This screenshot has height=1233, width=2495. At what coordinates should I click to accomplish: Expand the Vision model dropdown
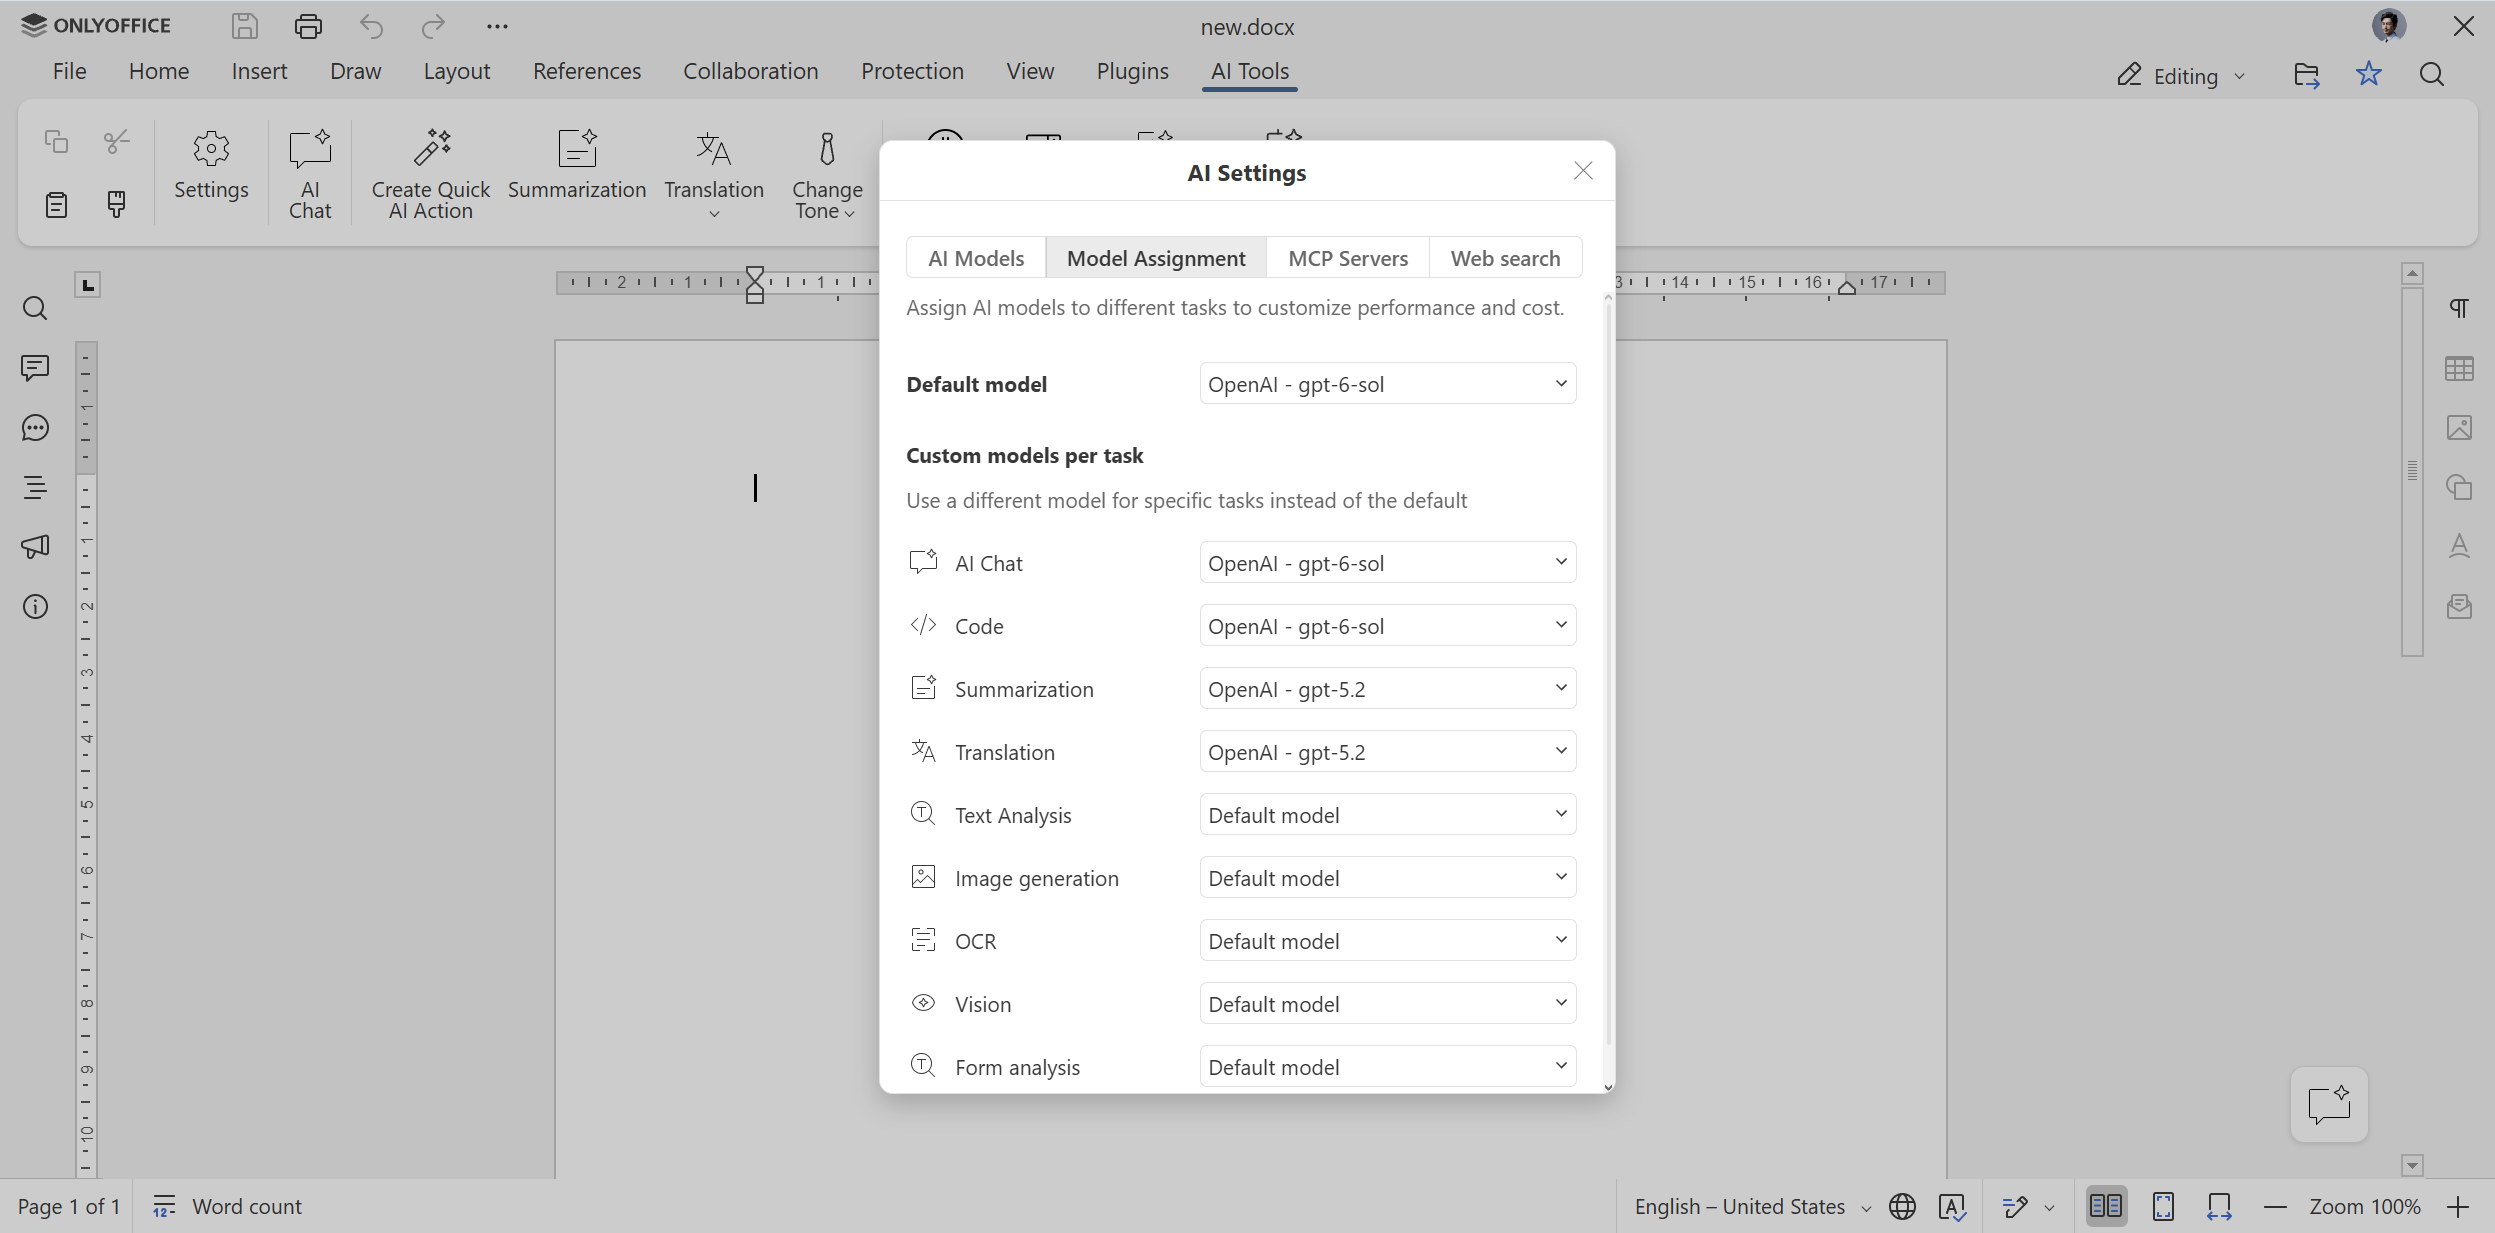[1387, 1004]
